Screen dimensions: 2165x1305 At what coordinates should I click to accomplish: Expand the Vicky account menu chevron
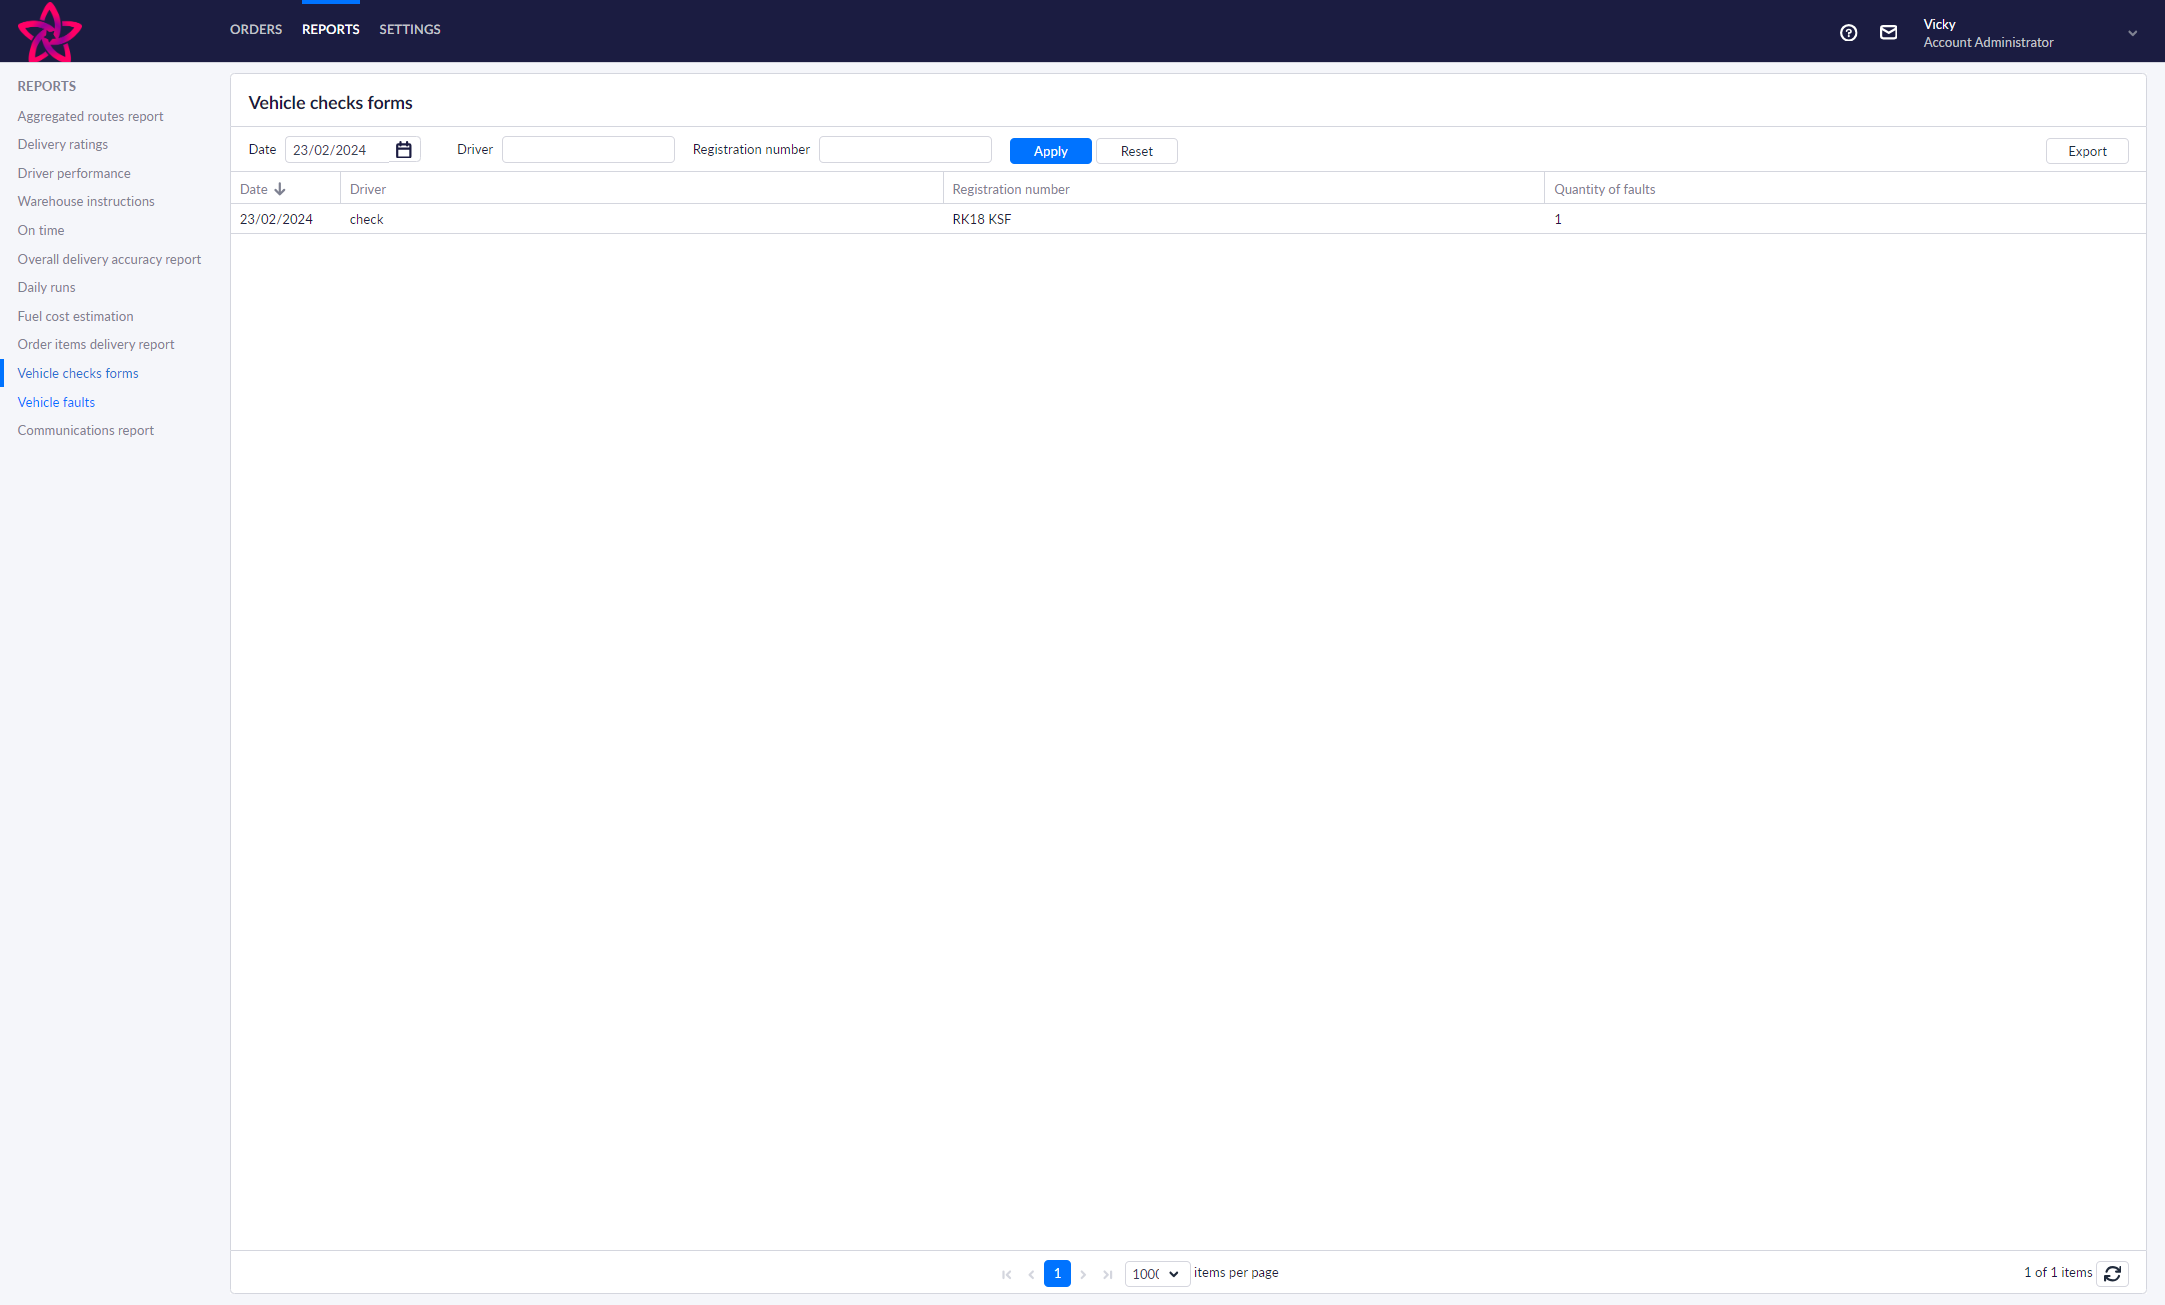2132,33
